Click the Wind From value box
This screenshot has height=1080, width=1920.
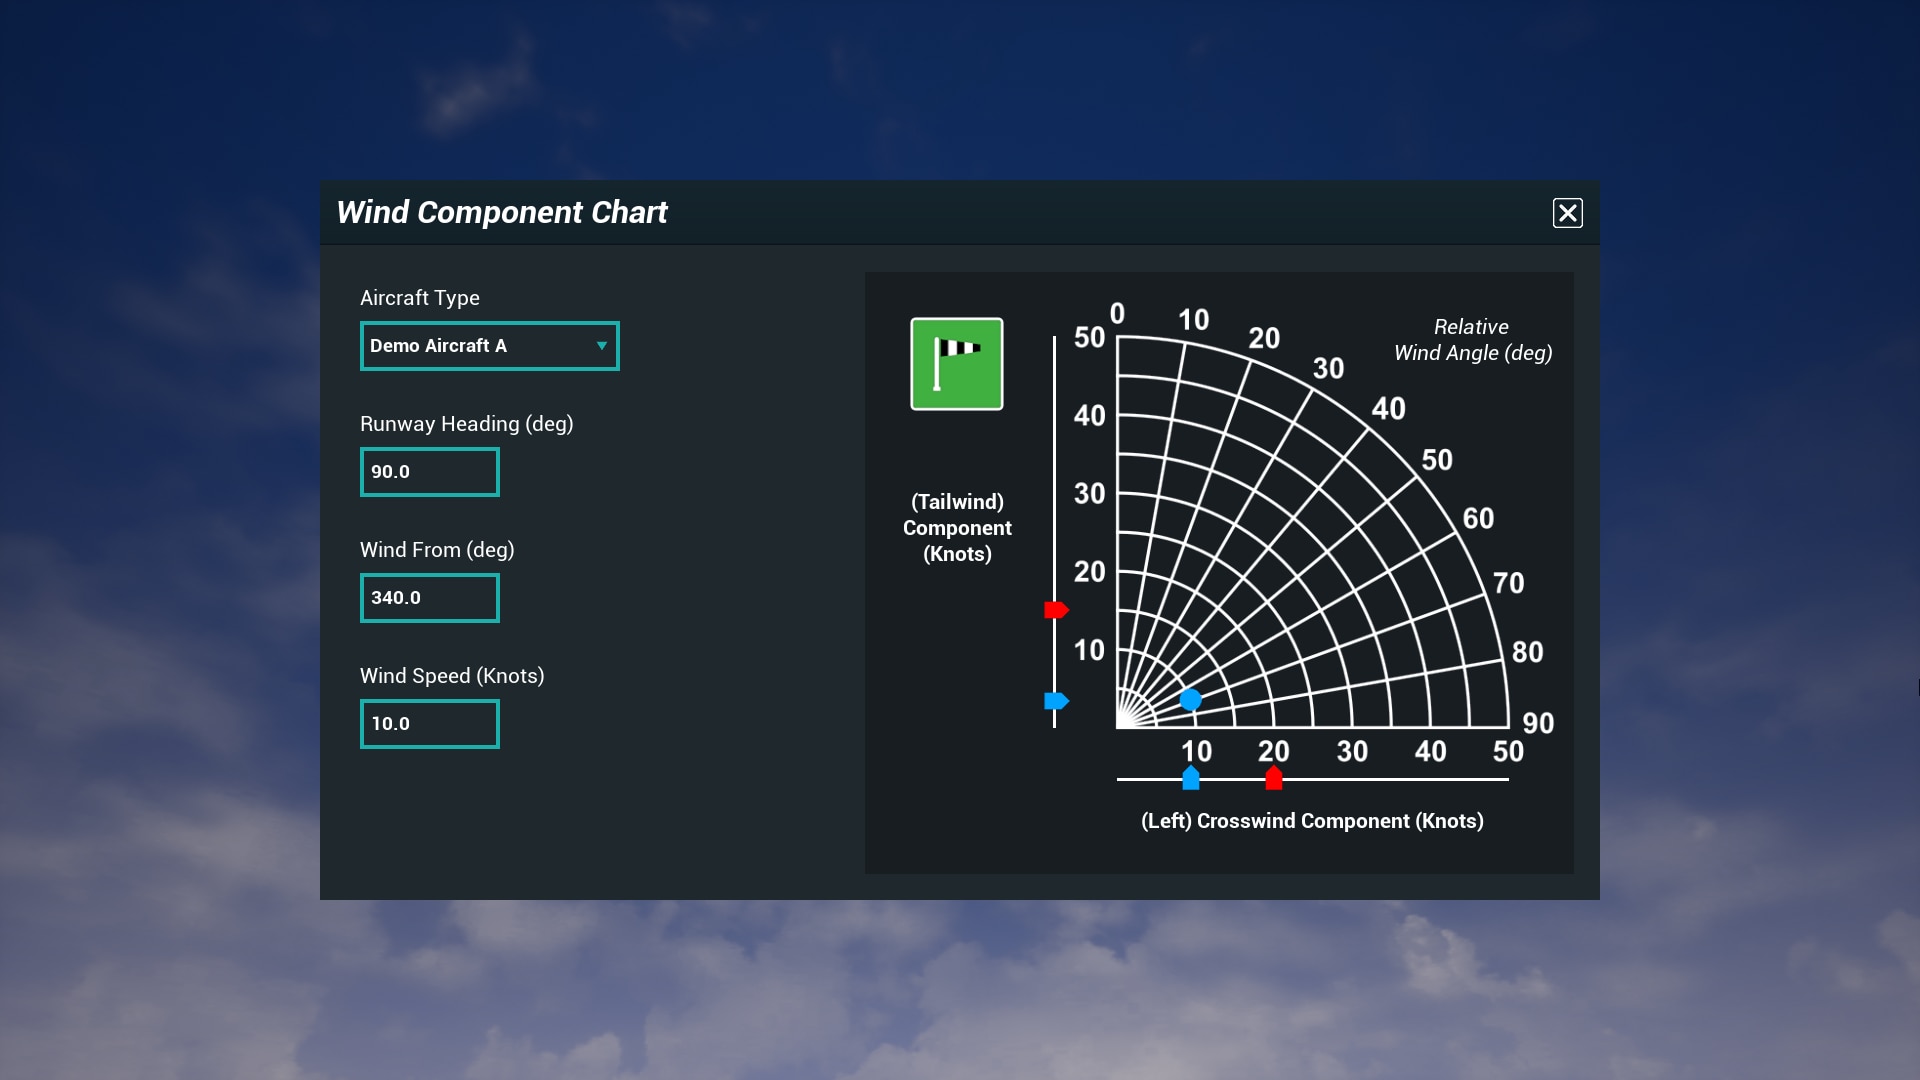pyautogui.click(x=429, y=597)
